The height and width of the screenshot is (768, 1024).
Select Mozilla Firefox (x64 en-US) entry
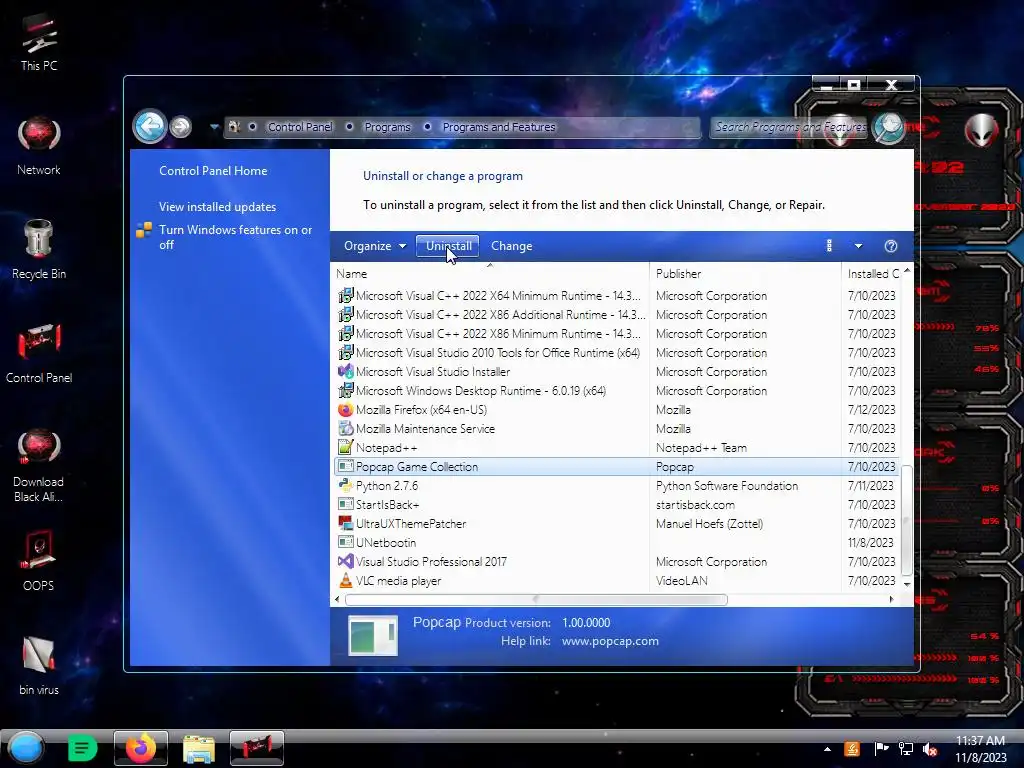coord(616,409)
